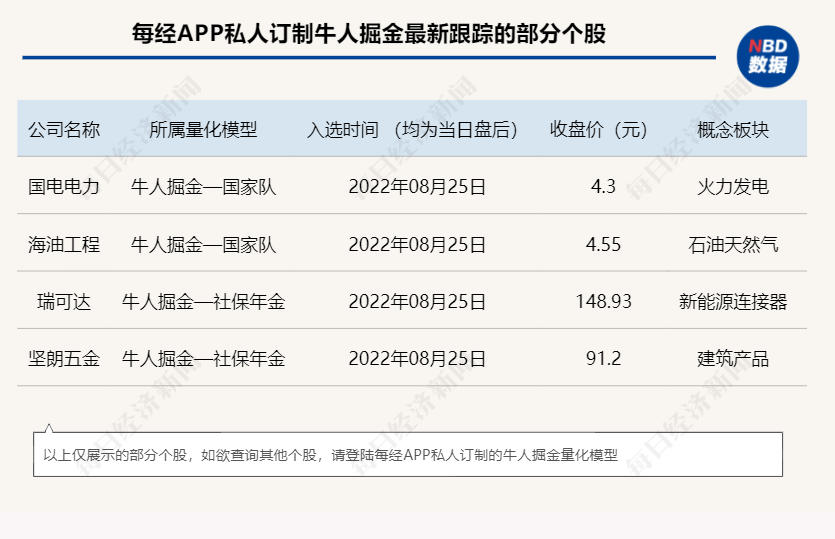Click the 石油天然气 concept cell
Screen dimensions: 835x539
(x=733, y=244)
